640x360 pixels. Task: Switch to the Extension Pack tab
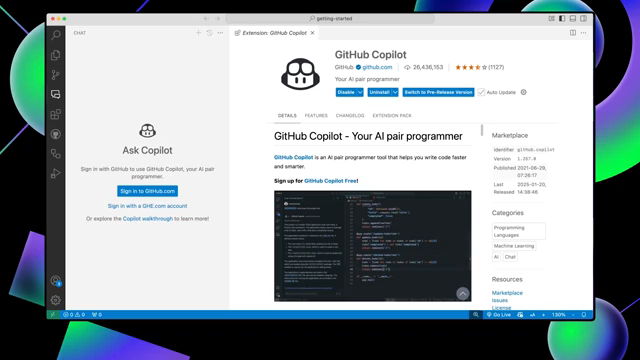392,116
